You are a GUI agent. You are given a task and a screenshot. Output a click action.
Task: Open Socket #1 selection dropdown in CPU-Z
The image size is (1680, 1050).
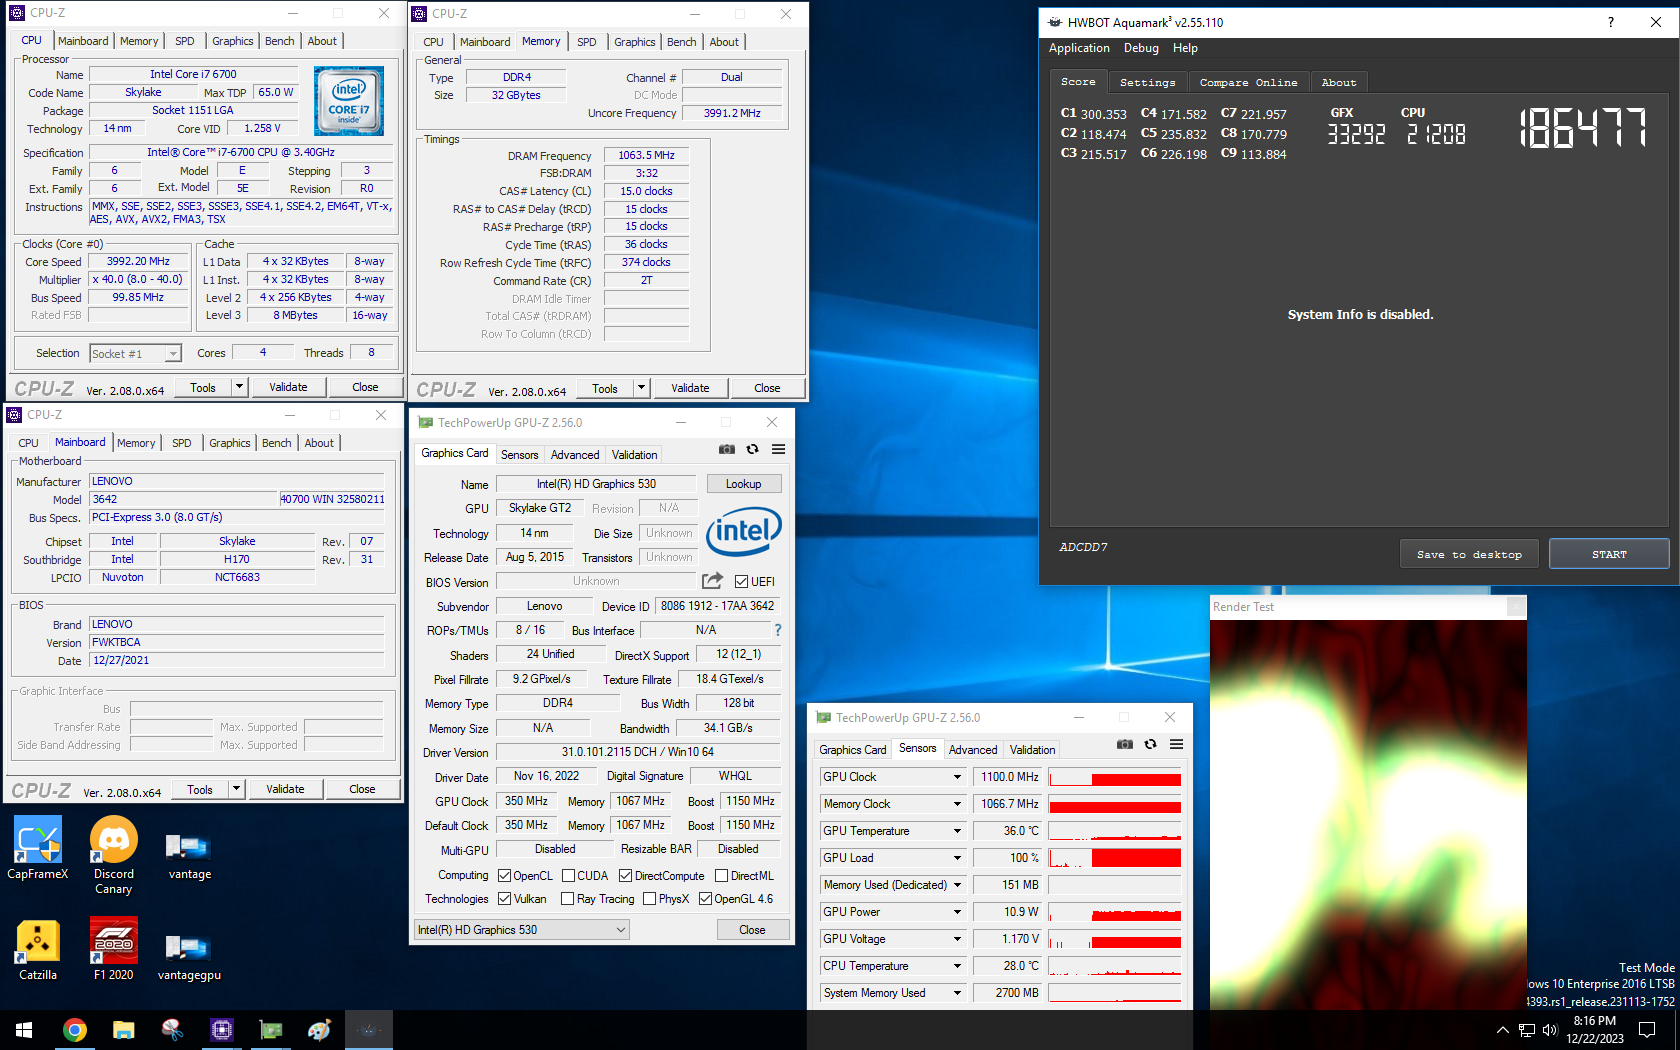click(135, 353)
